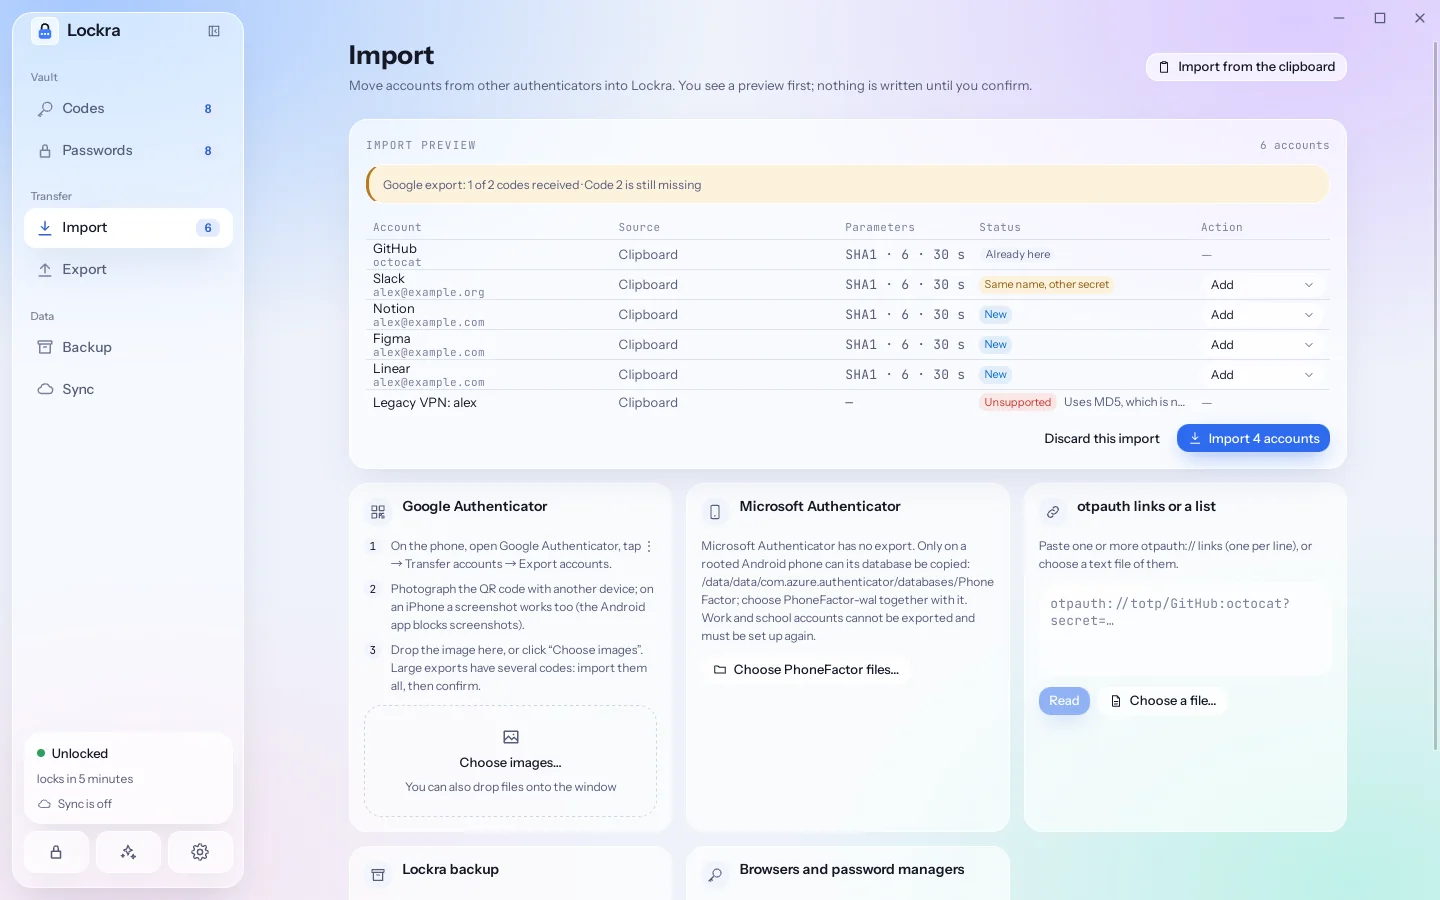1440x900 pixels.
Task: Click the New badge in the Figma row
Action: pos(995,345)
